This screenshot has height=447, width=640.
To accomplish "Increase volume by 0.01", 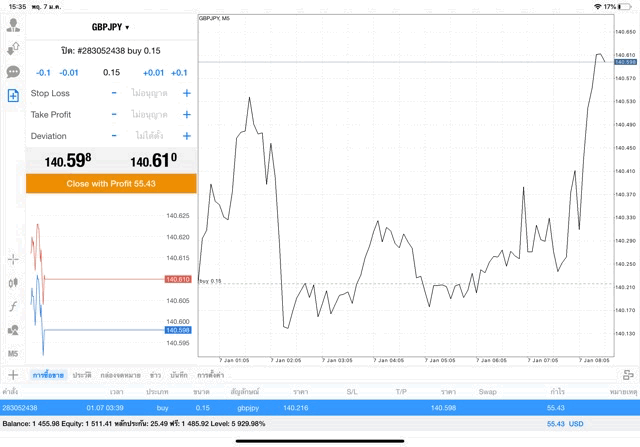I will point(153,73).
